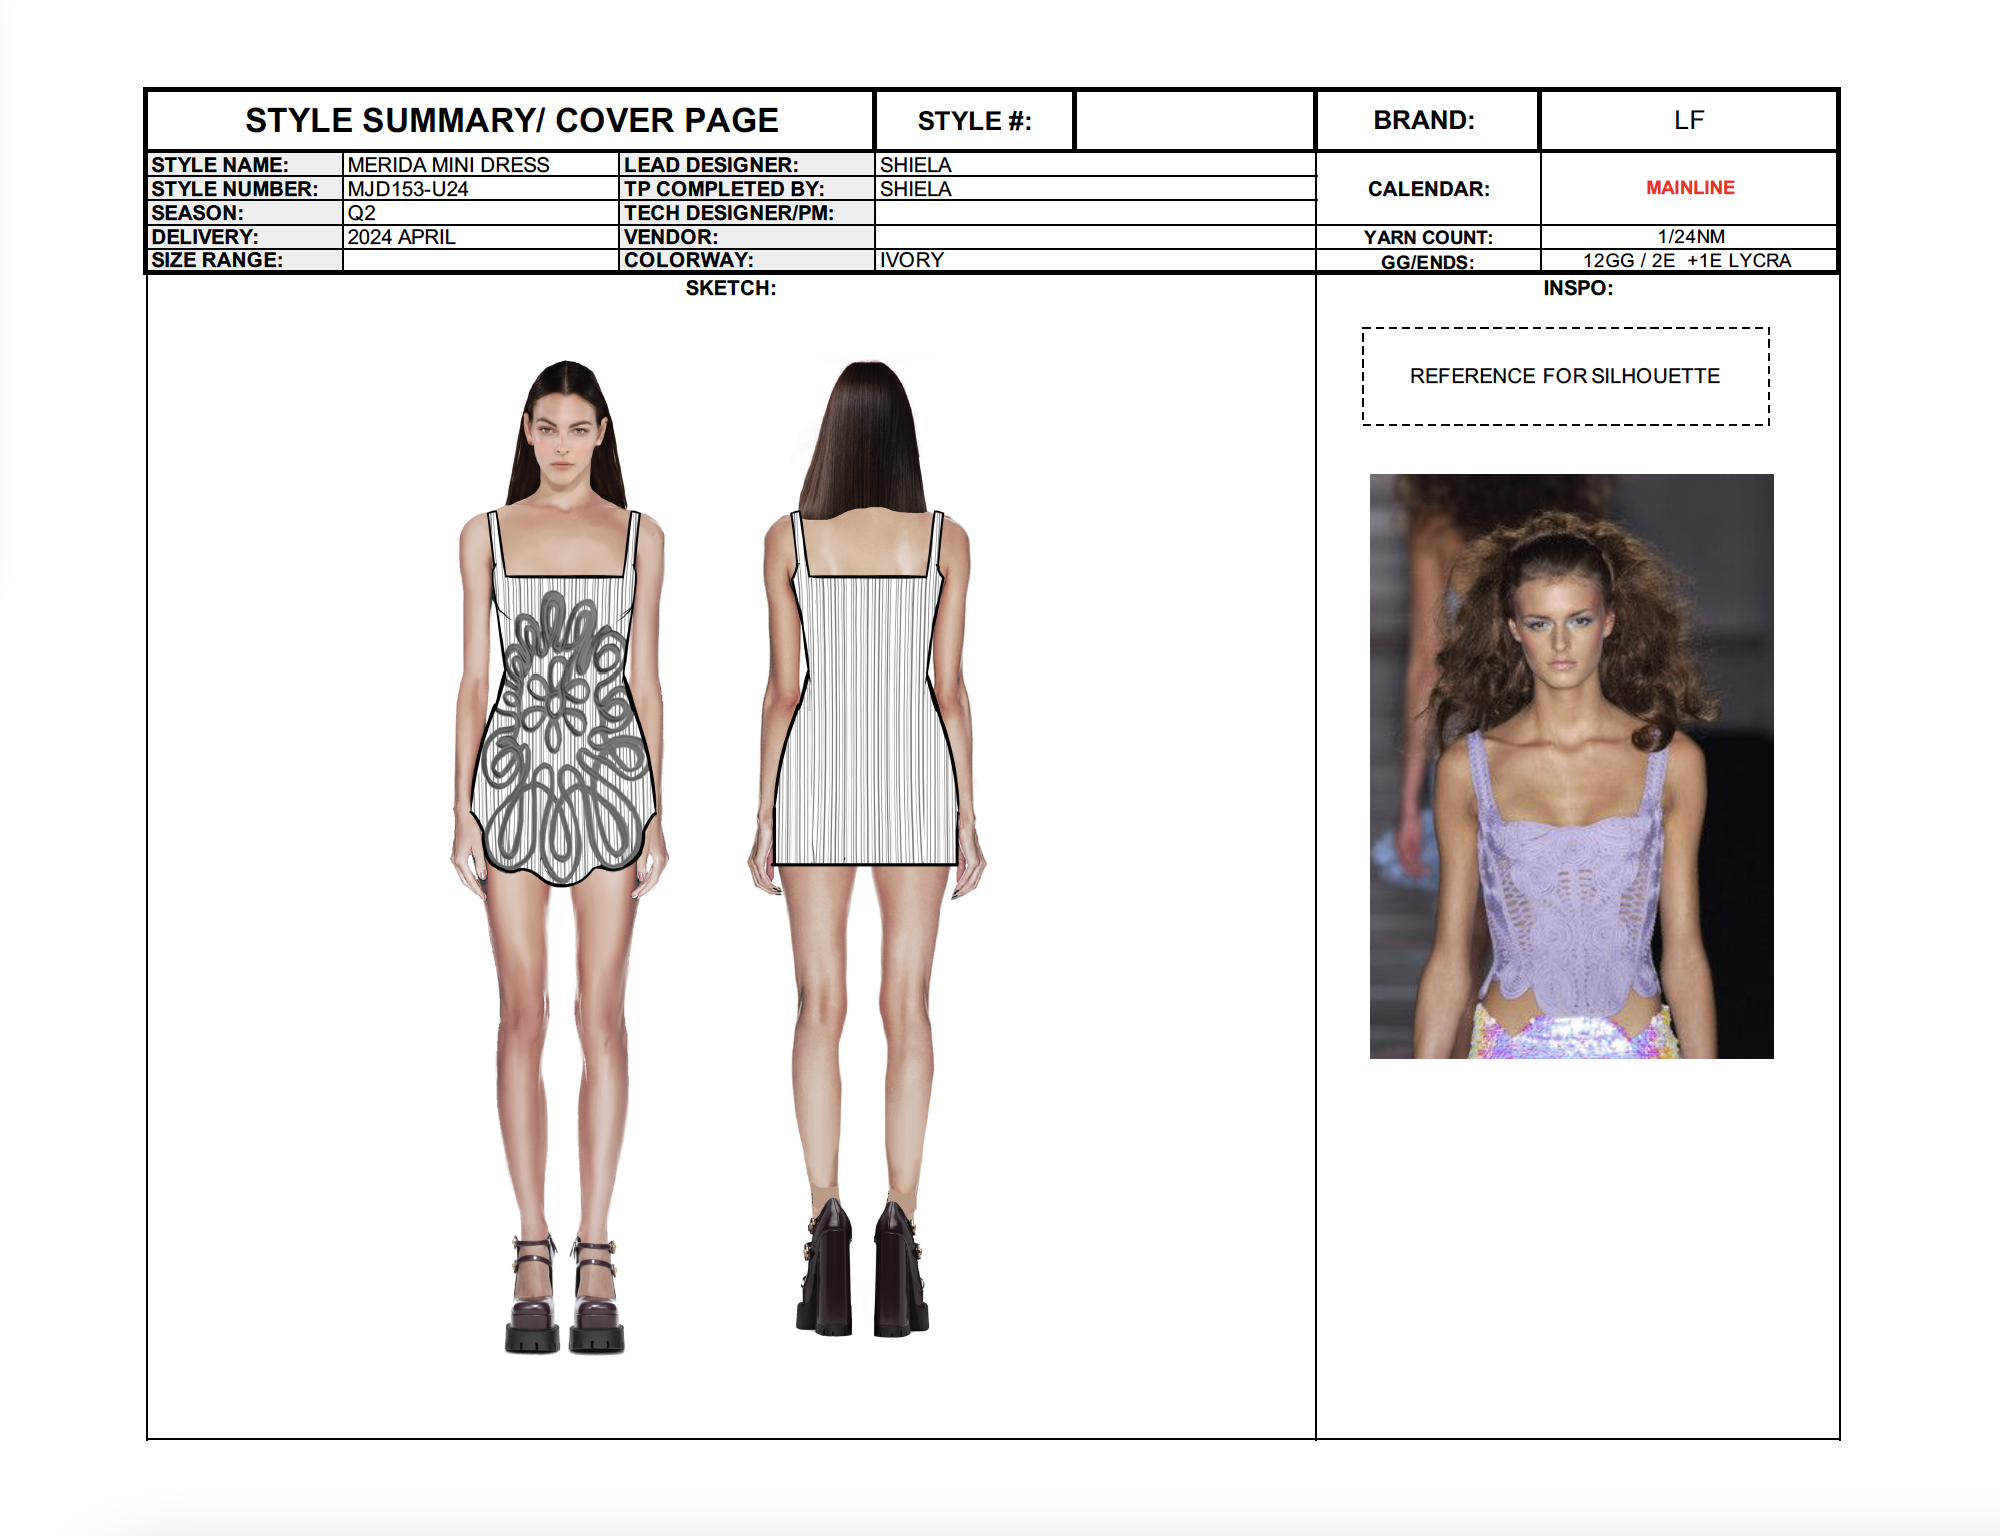Click the Lead Designer Shiela cell
The image size is (2000, 1536).
(1095, 165)
